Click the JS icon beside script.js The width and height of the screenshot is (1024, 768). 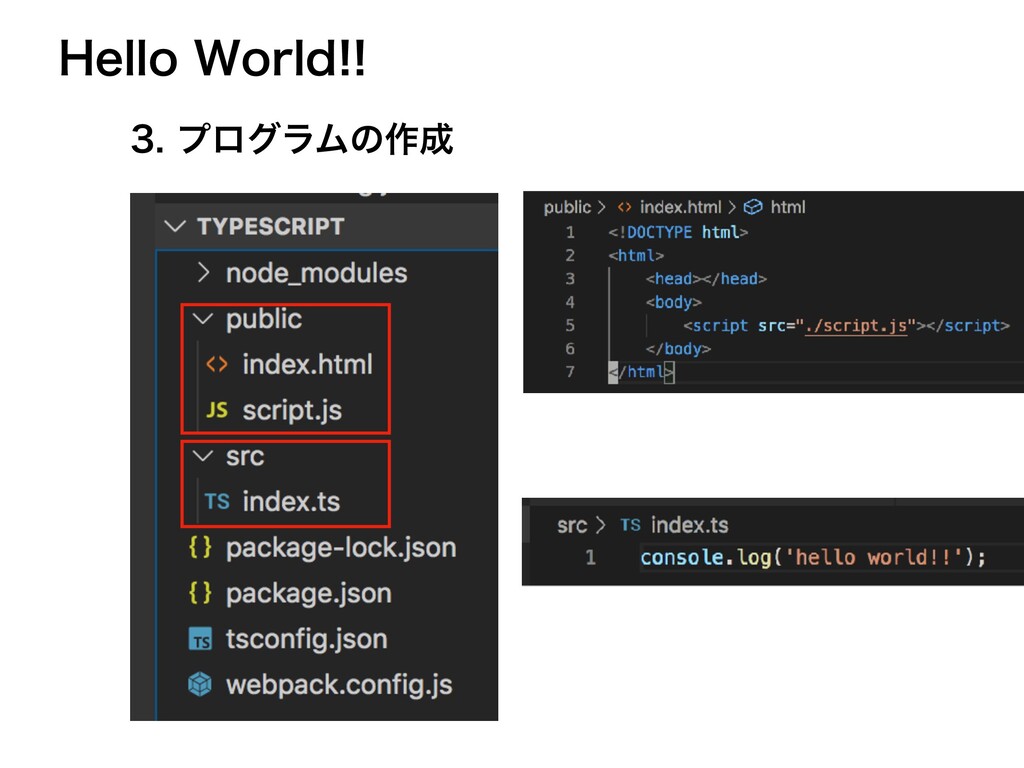216,410
